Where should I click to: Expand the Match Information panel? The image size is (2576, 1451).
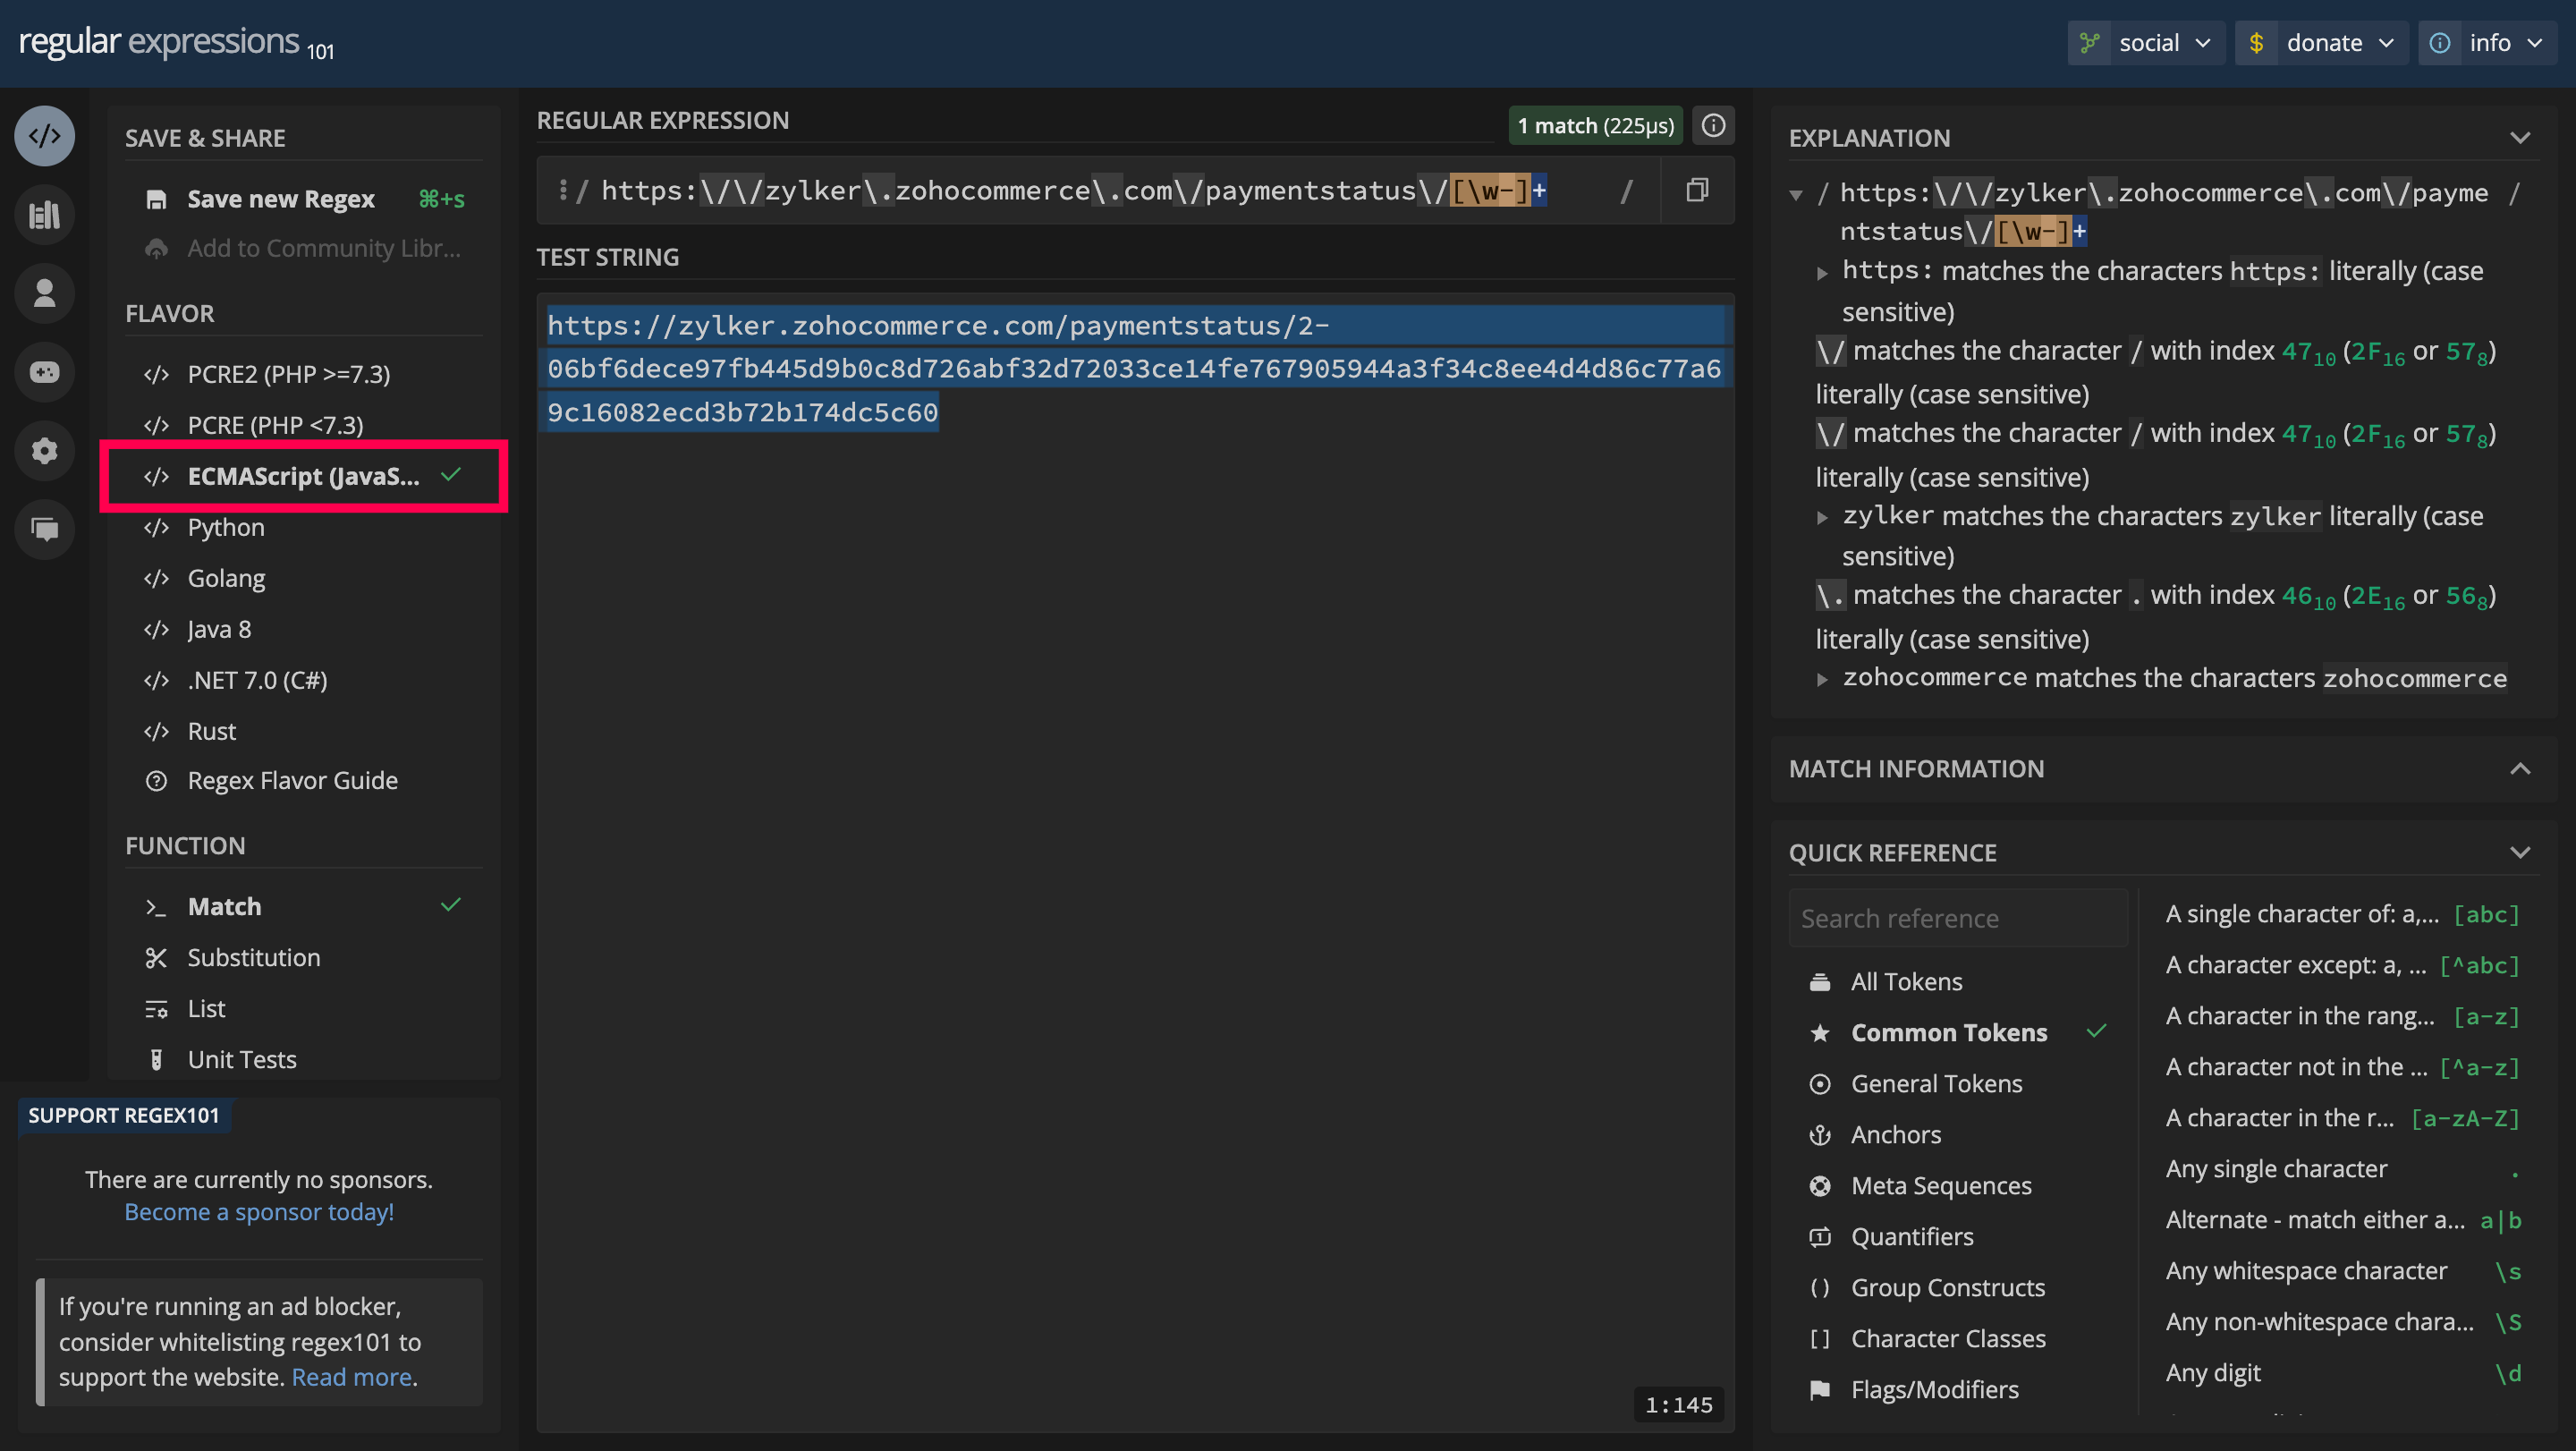[2520, 768]
